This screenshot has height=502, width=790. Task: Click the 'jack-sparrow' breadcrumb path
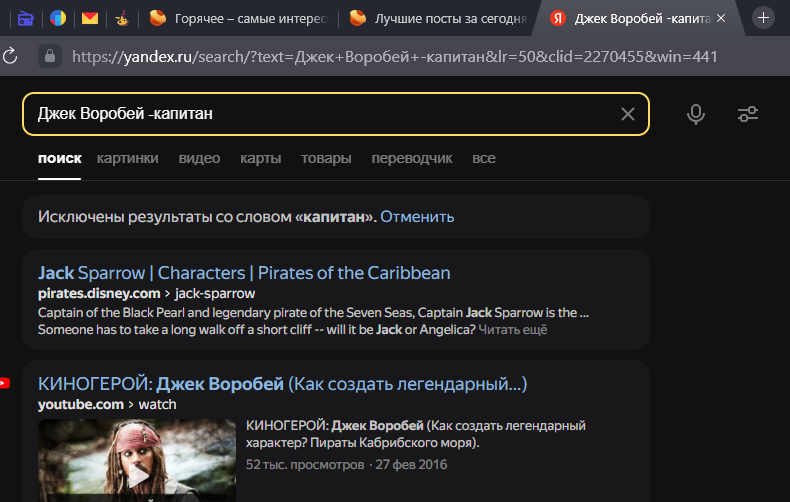coord(215,293)
